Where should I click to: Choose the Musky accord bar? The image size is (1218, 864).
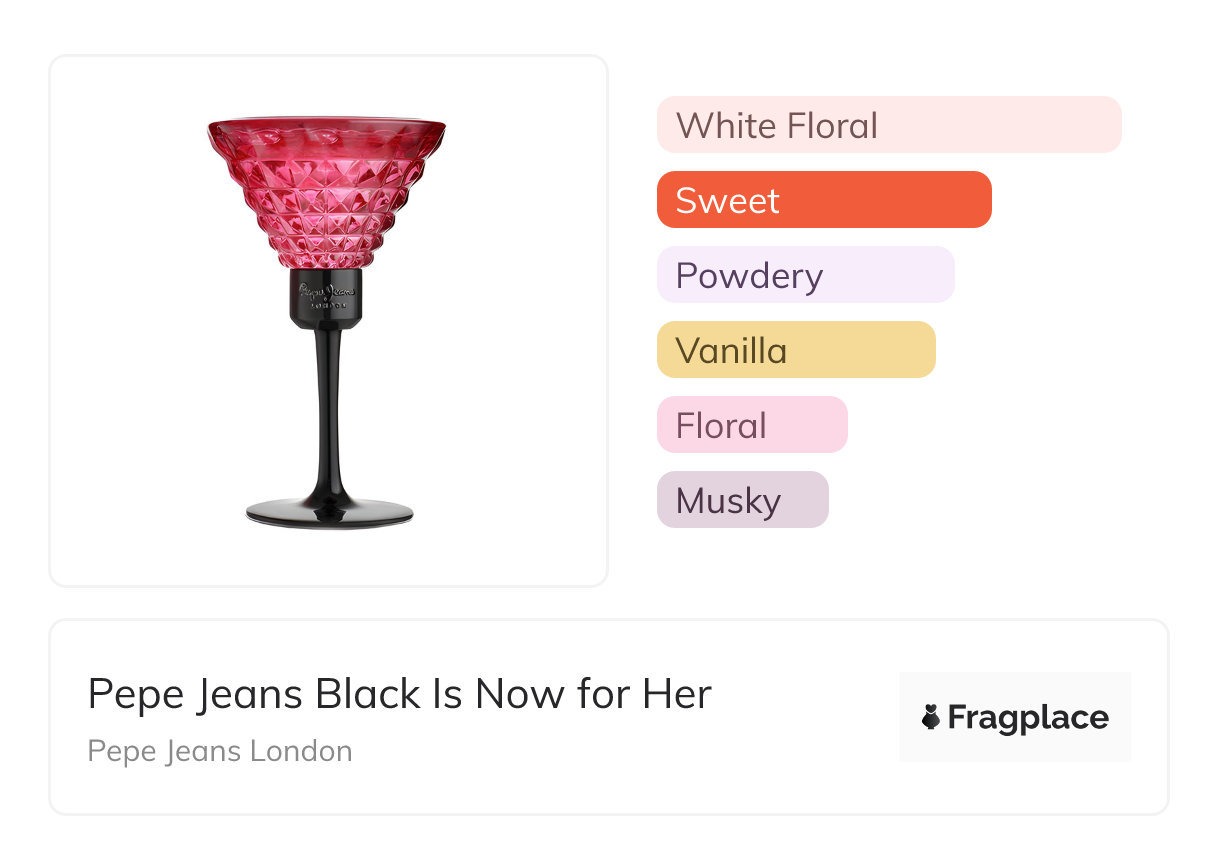(x=742, y=500)
